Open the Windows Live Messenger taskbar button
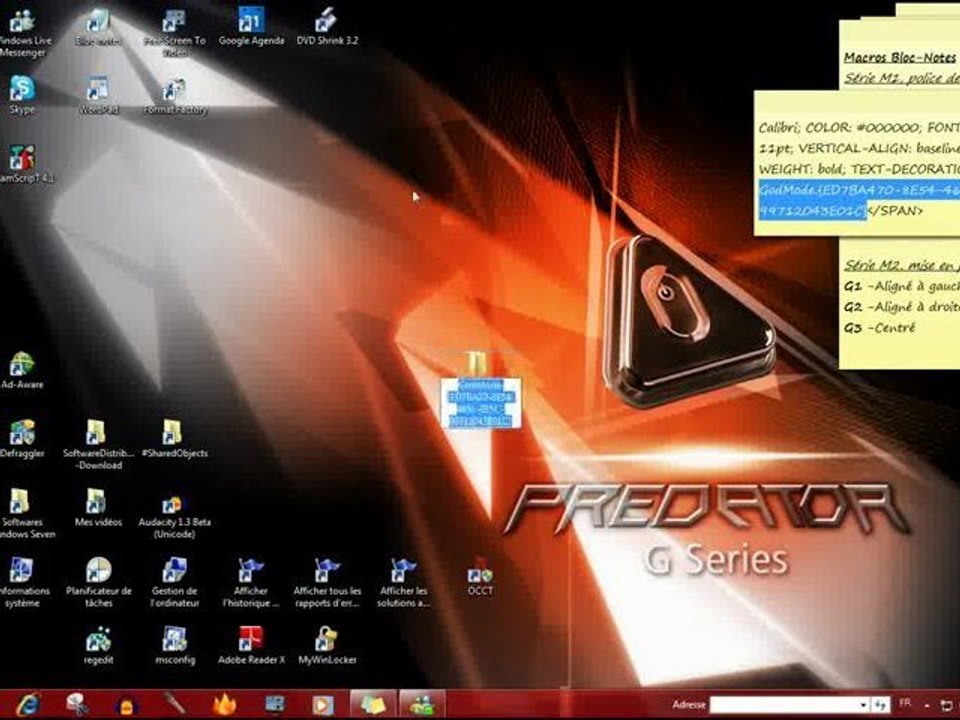The width and height of the screenshot is (960, 720). (x=422, y=705)
